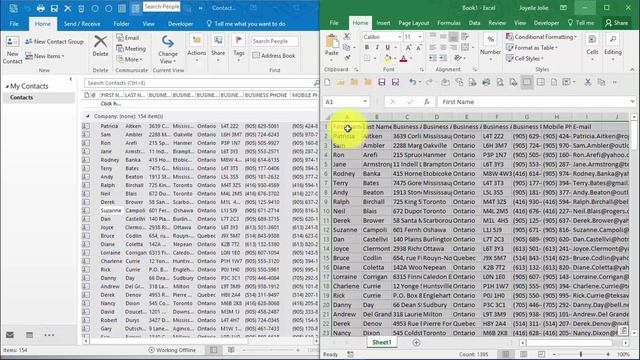Click the delete X icon in Outlook title bar
Viewport: 640px width, 360px height.
68,8
